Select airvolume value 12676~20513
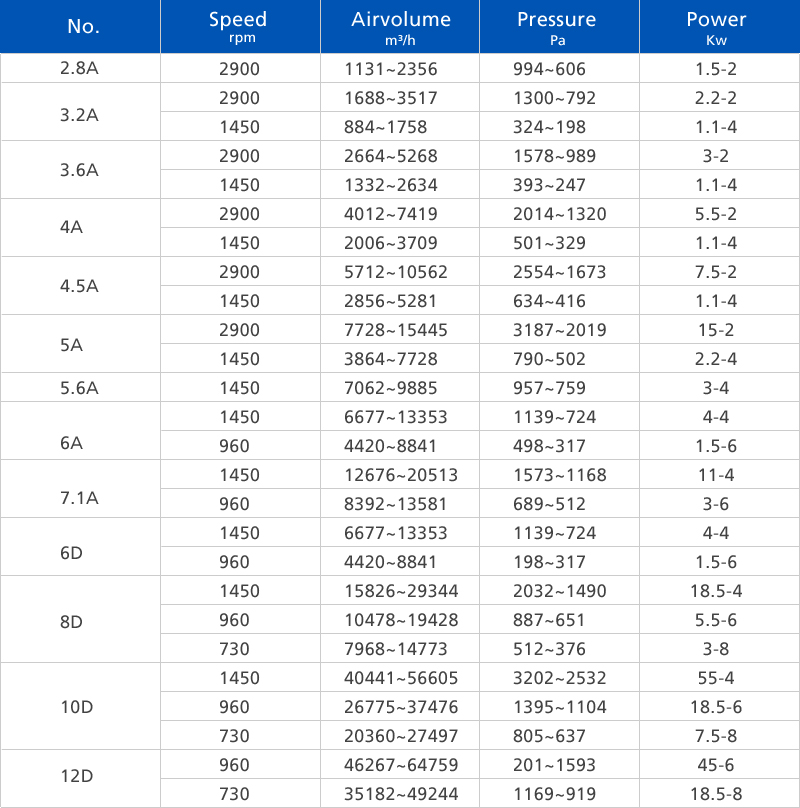The image size is (800, 808). 396,475
